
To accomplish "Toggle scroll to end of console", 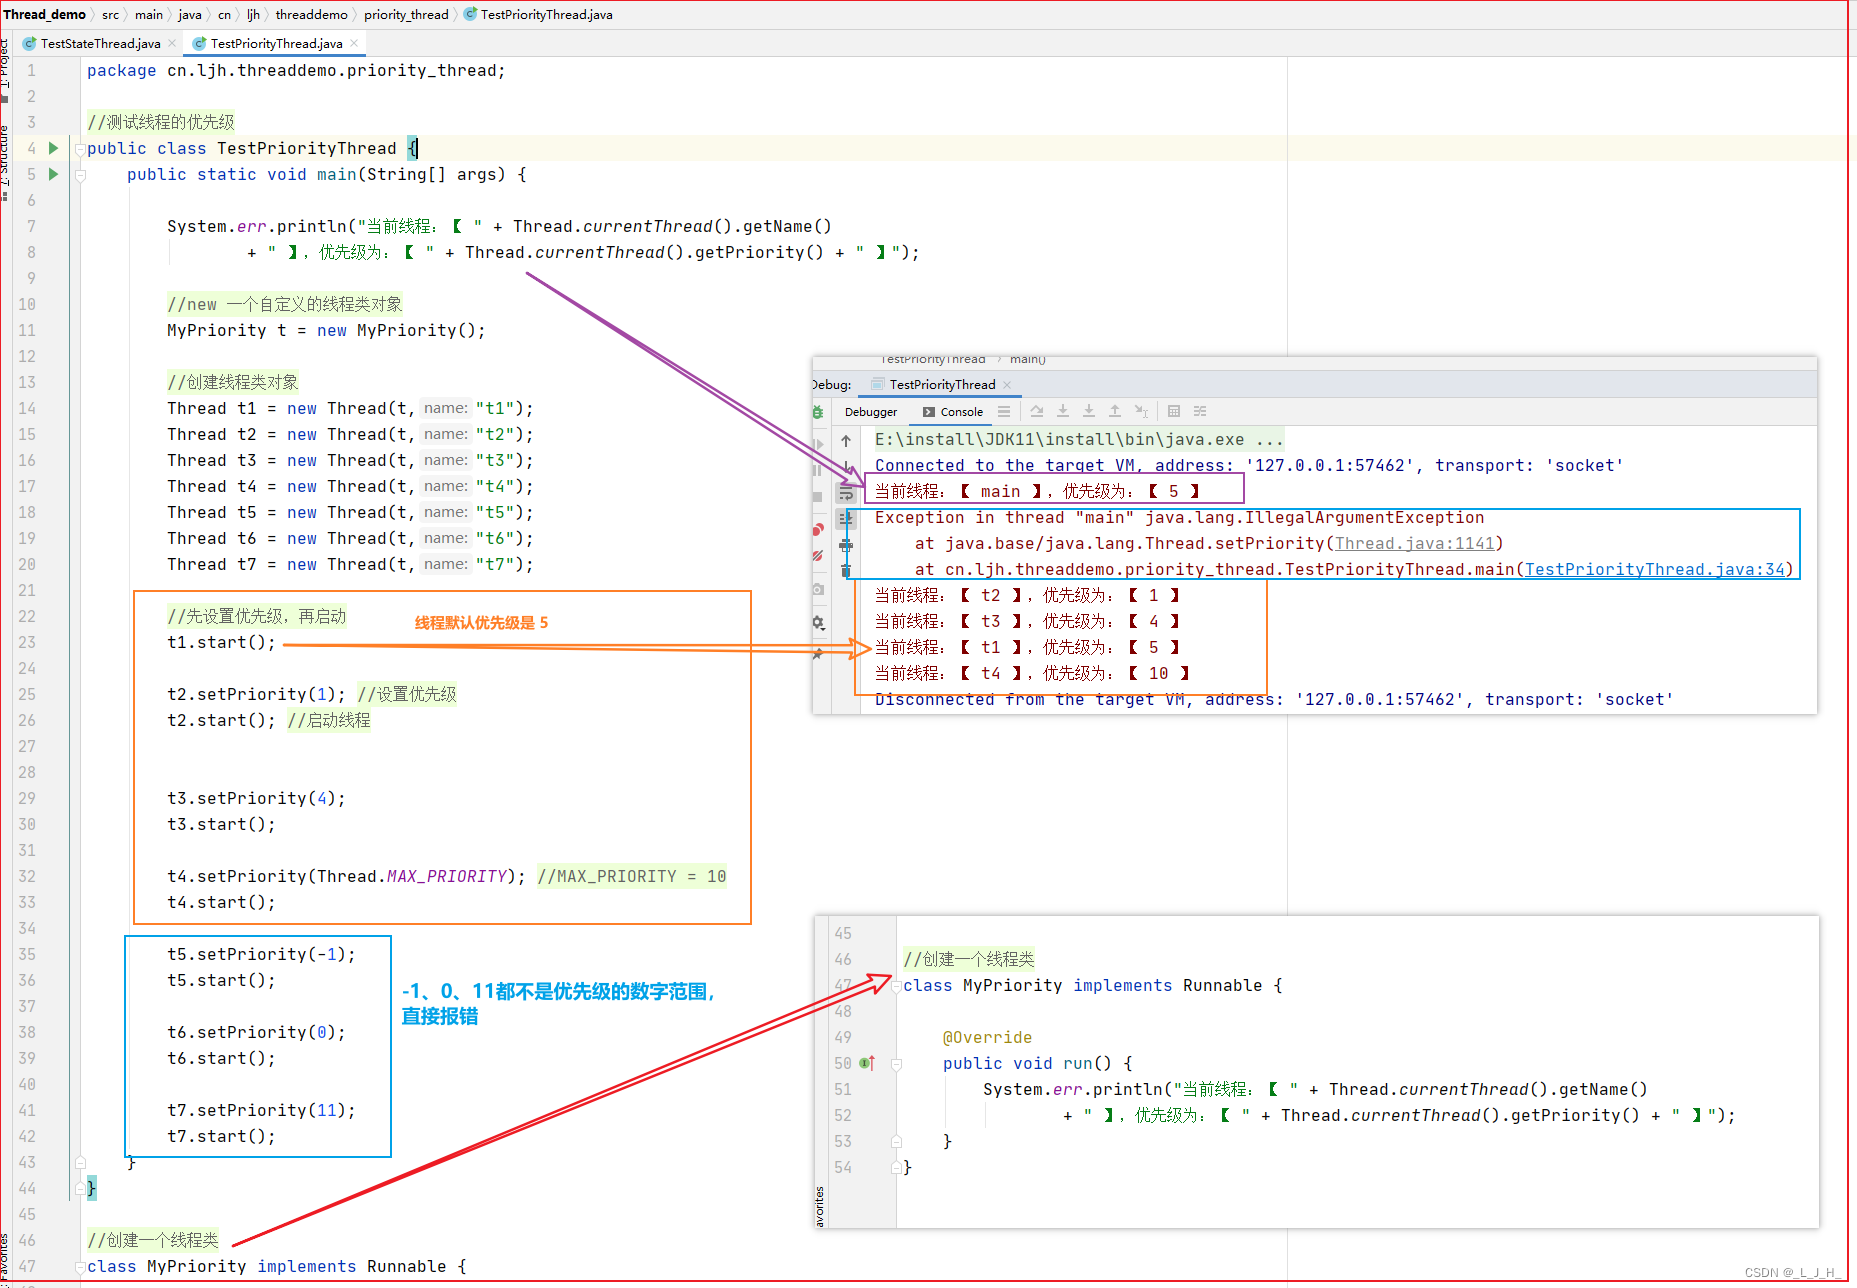I will [x=846, y=519].
